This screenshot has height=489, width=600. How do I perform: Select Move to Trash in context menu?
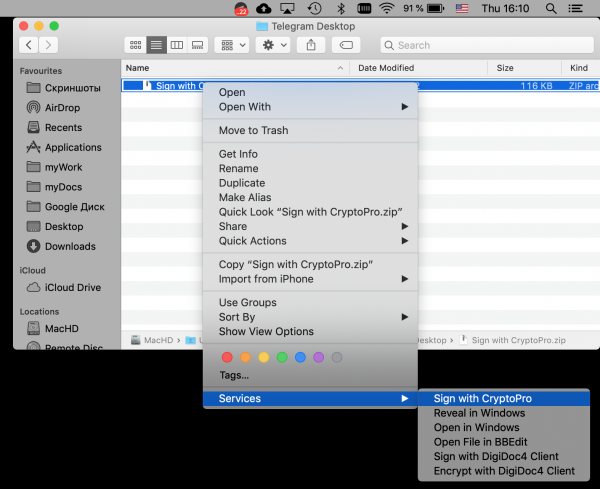(x=253, y=131)
